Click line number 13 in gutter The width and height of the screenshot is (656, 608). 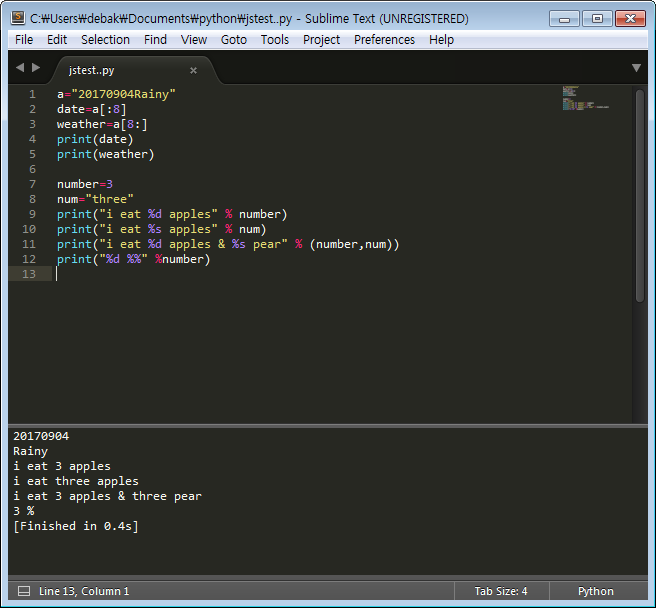pyautogui.click(x=29, y=274)
